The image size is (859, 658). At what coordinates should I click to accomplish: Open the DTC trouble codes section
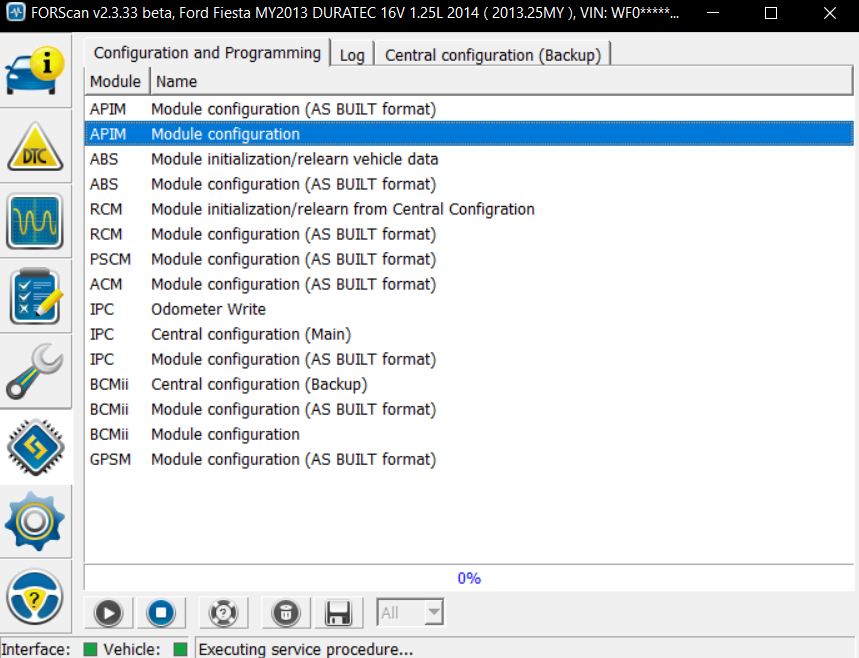click(36, 147)
